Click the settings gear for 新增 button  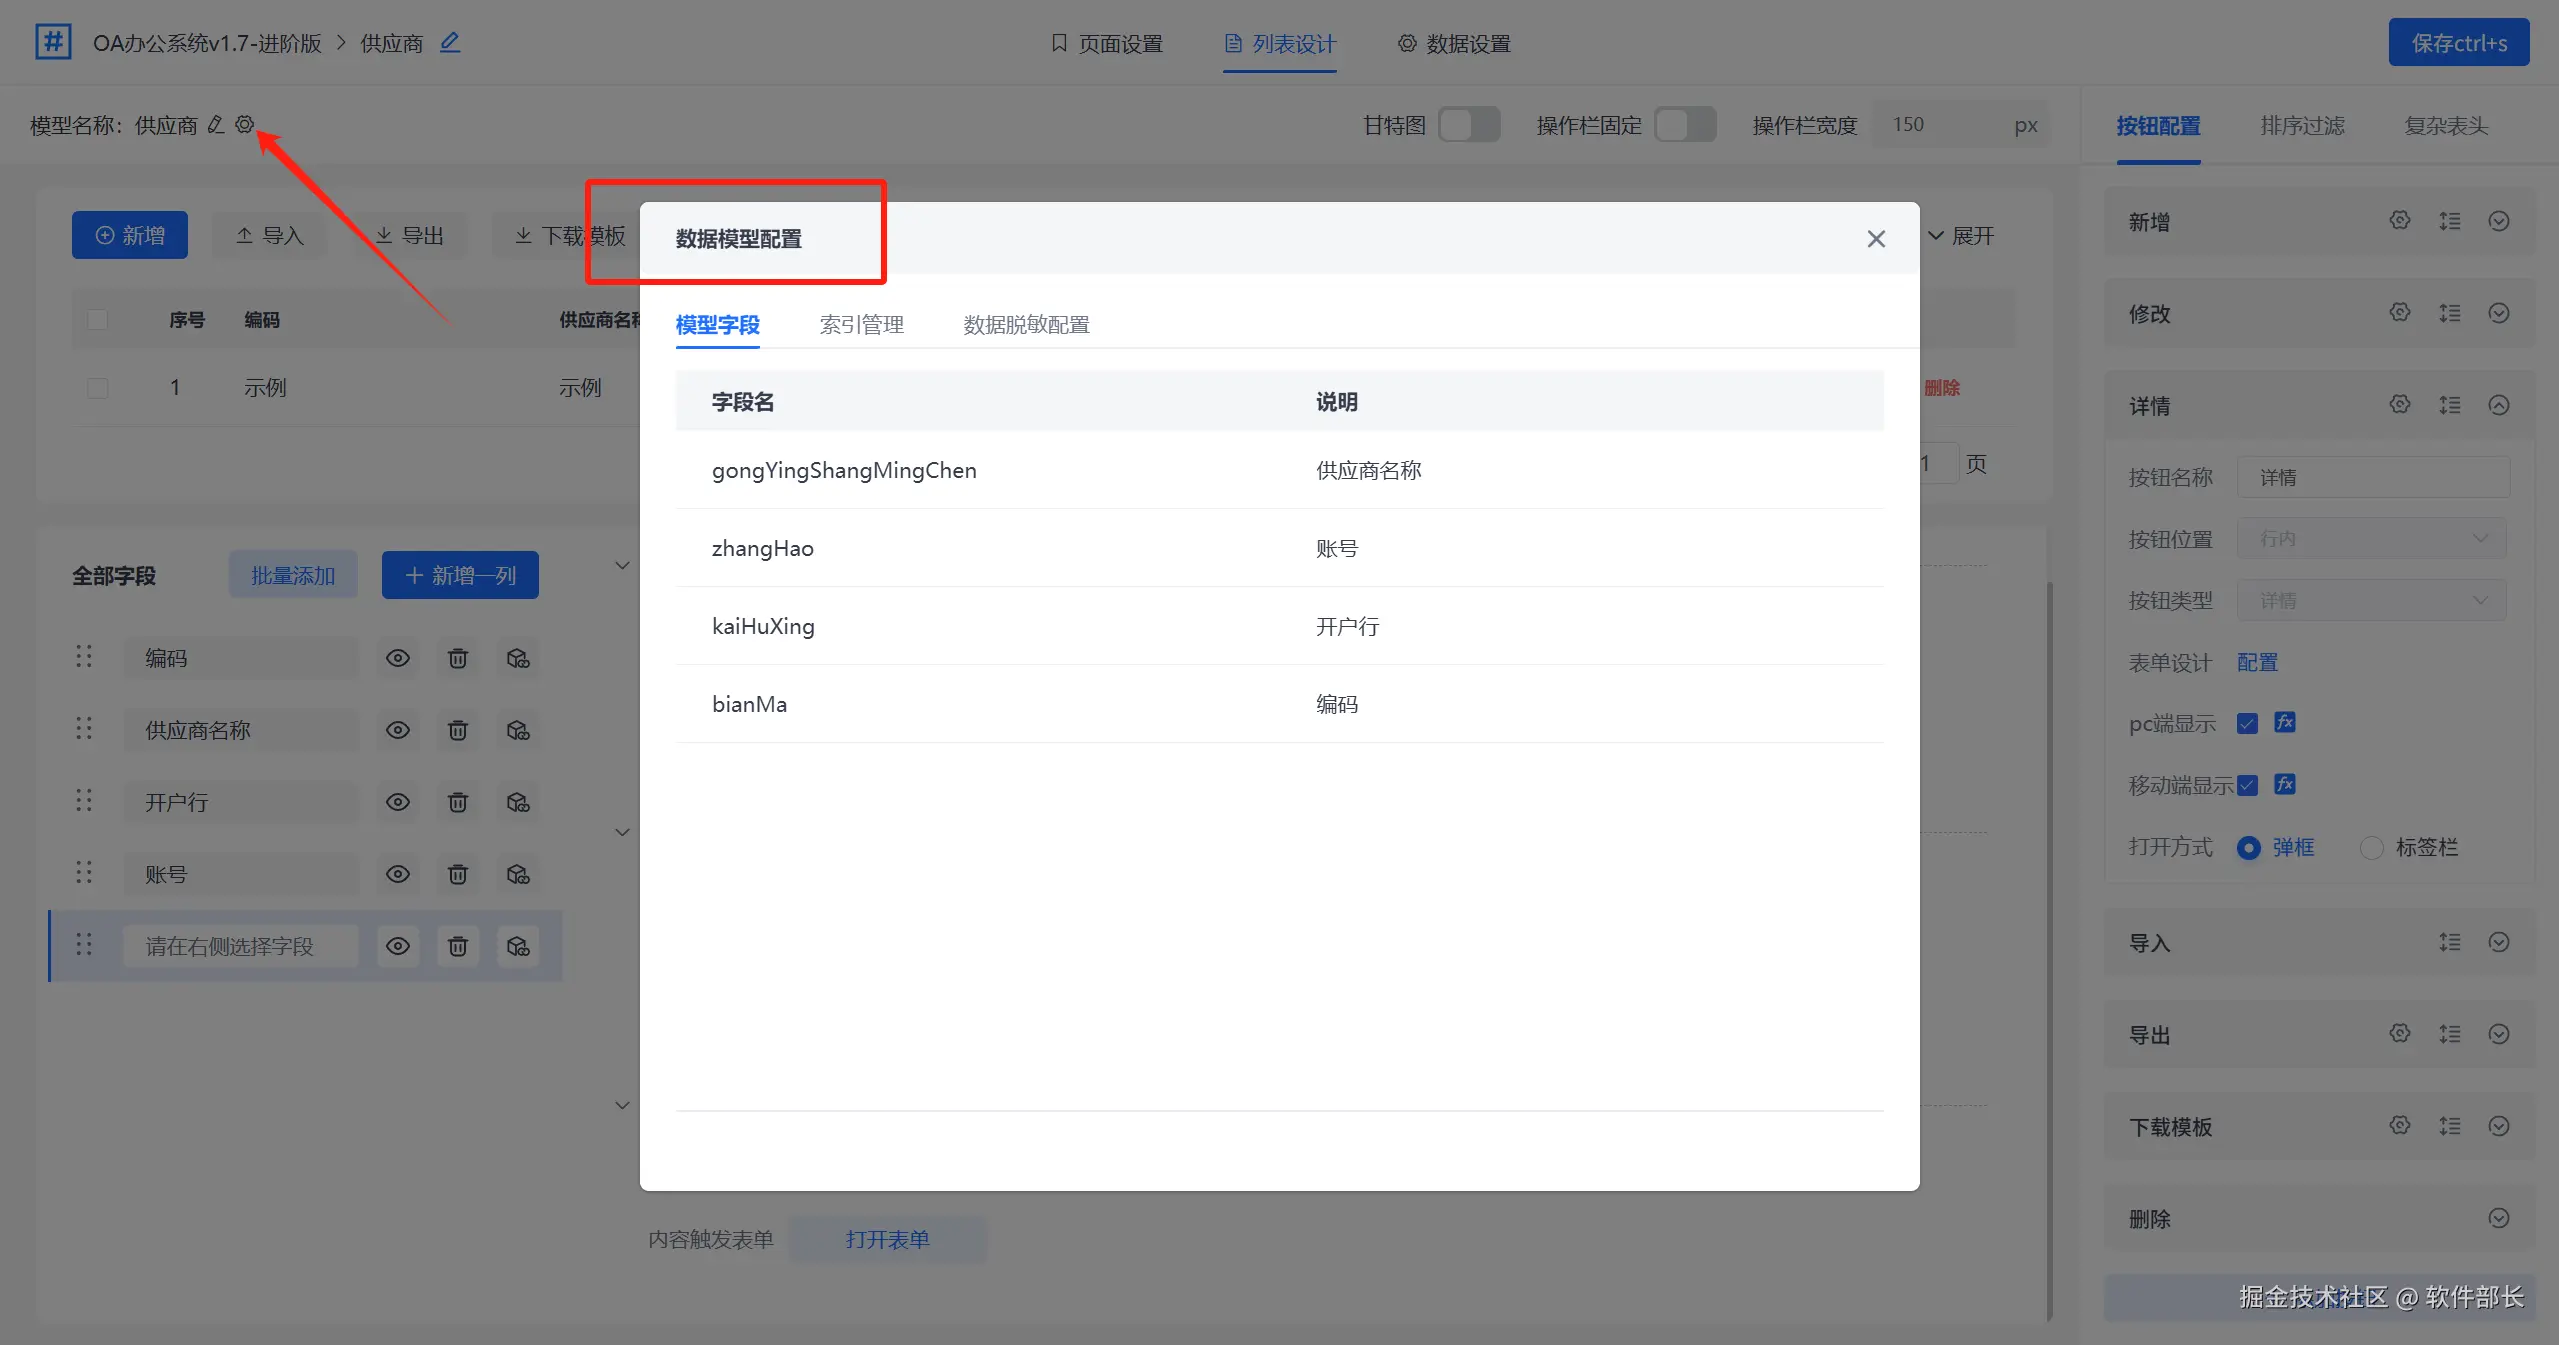pyautogui.click(x=2399, y=221)
